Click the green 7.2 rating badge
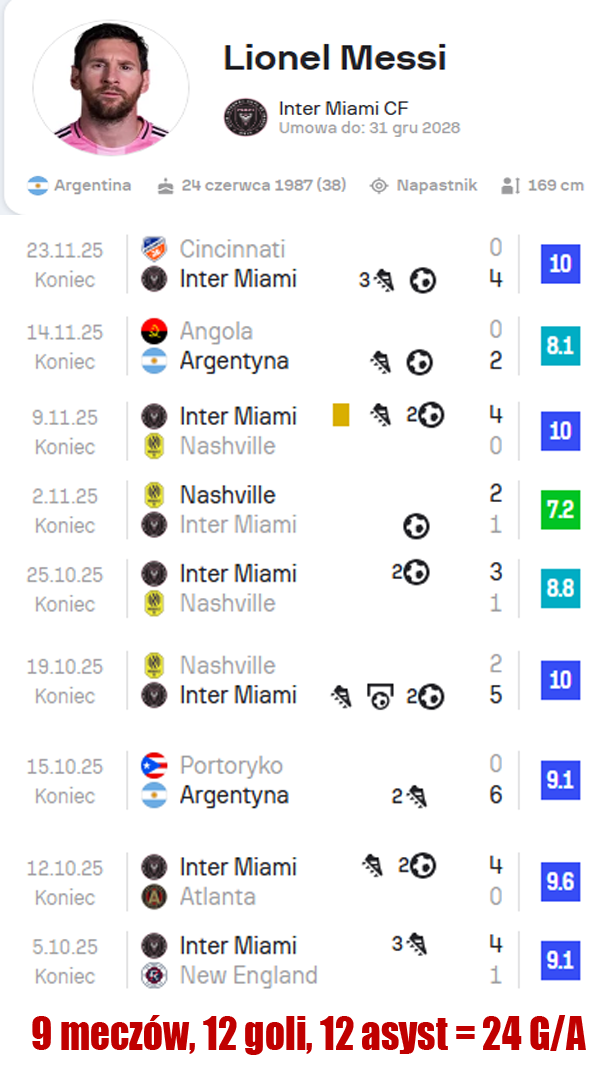Viewport: 601px width, 1077px height. click(x=560, y=510)
